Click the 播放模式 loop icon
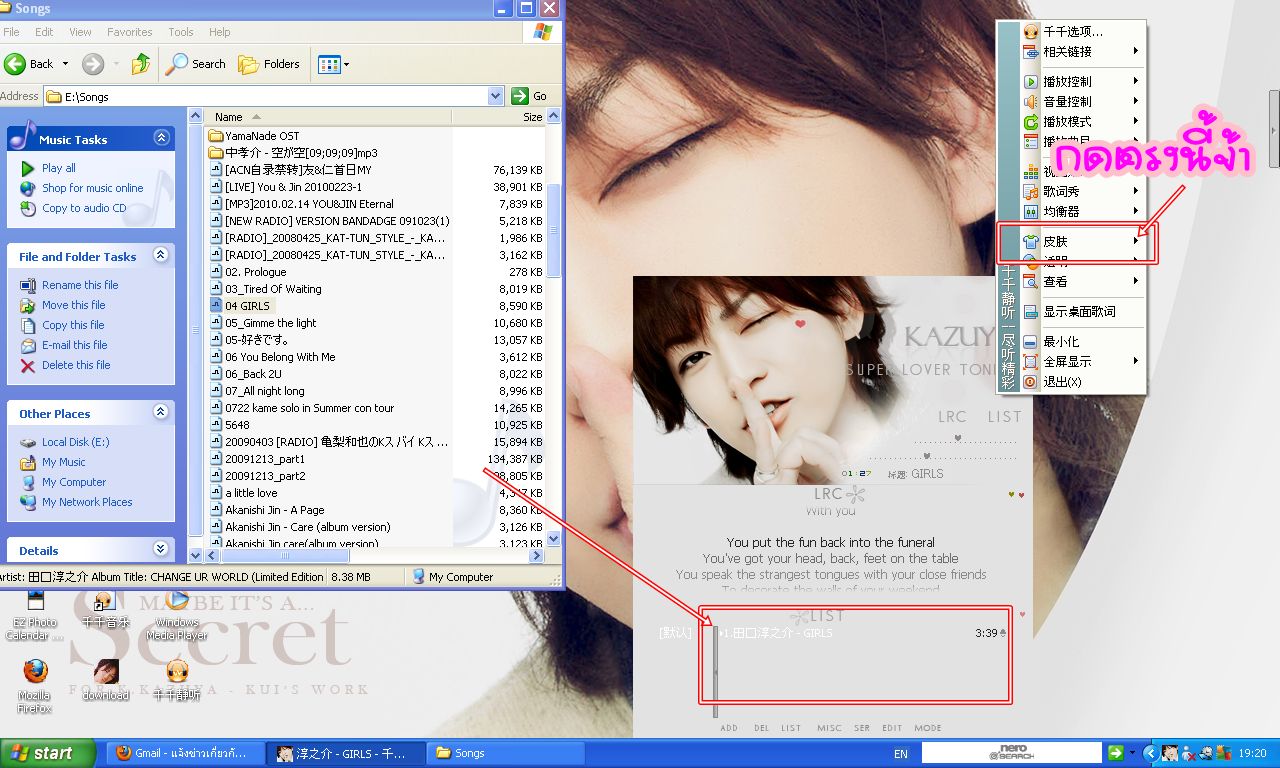The image size is (1280, 768). (1030, 121)
